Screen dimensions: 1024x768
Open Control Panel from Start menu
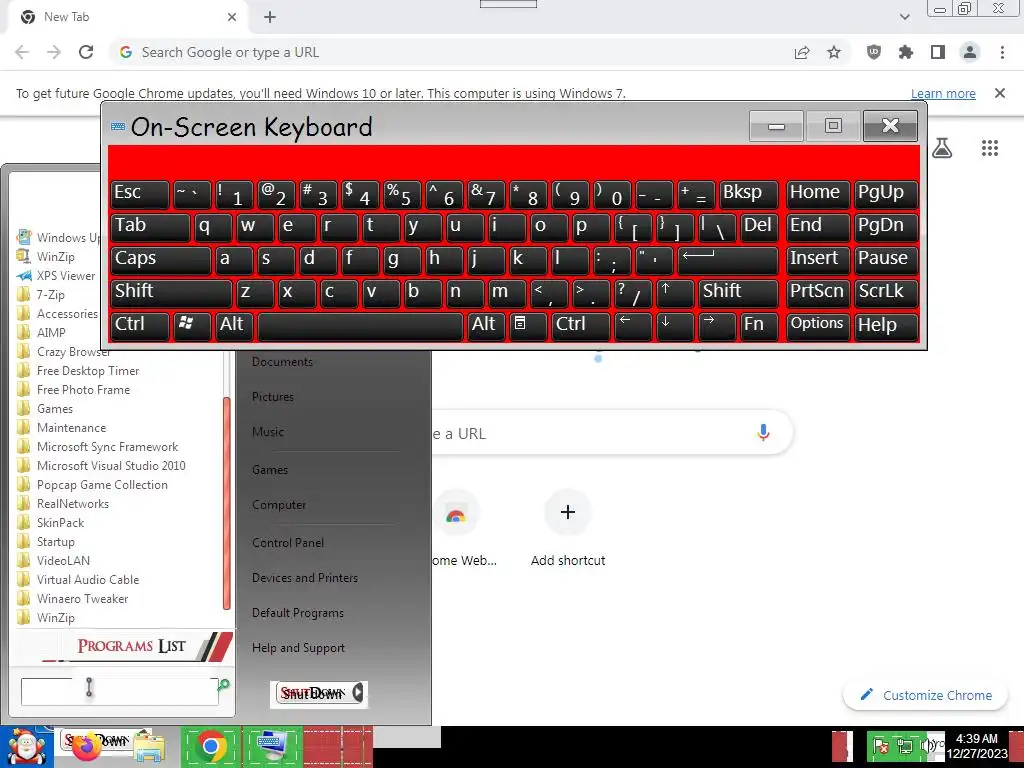pyautogui.click(x=288, y=543)
